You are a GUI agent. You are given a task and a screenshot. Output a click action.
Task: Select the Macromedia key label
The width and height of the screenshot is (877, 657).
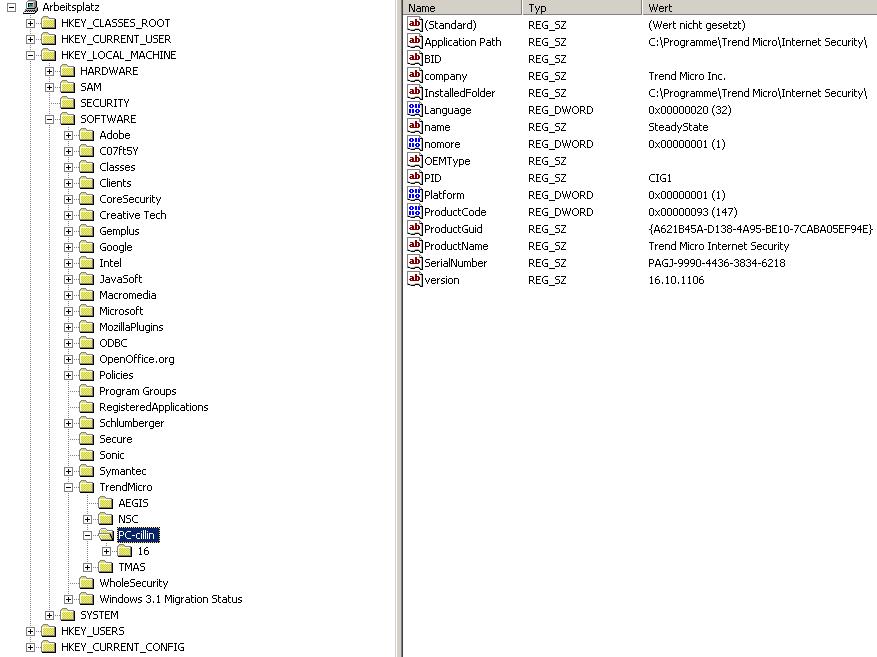pyautogui.click(x=128, y=295)
